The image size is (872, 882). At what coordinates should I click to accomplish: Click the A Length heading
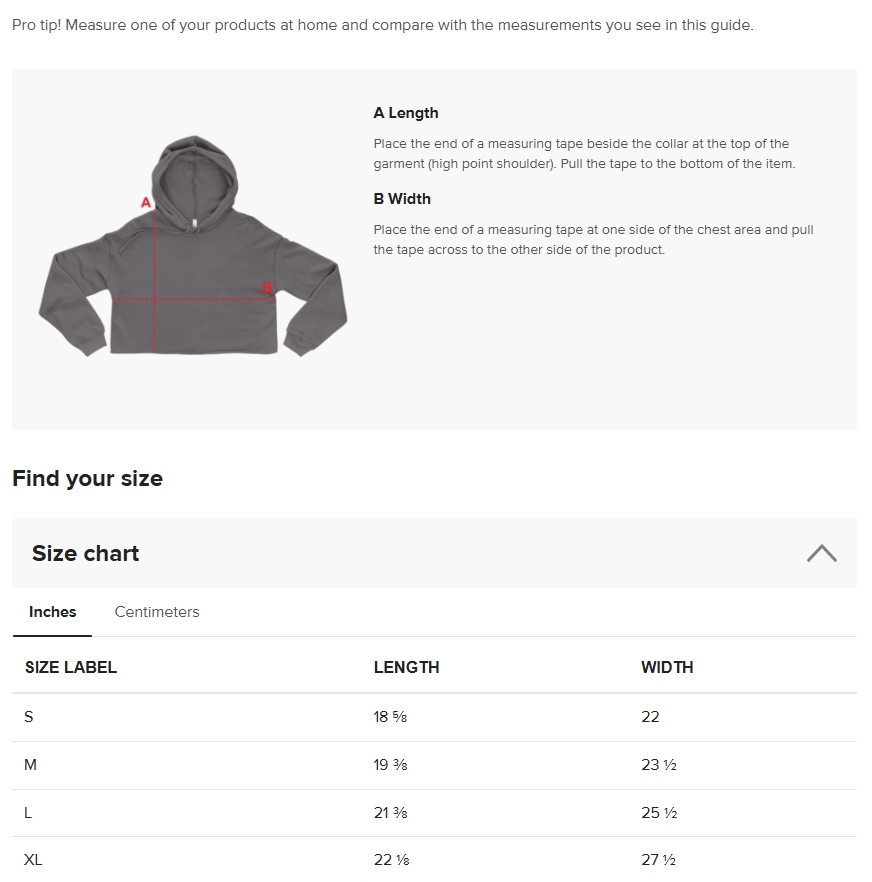tap(406, 113)
